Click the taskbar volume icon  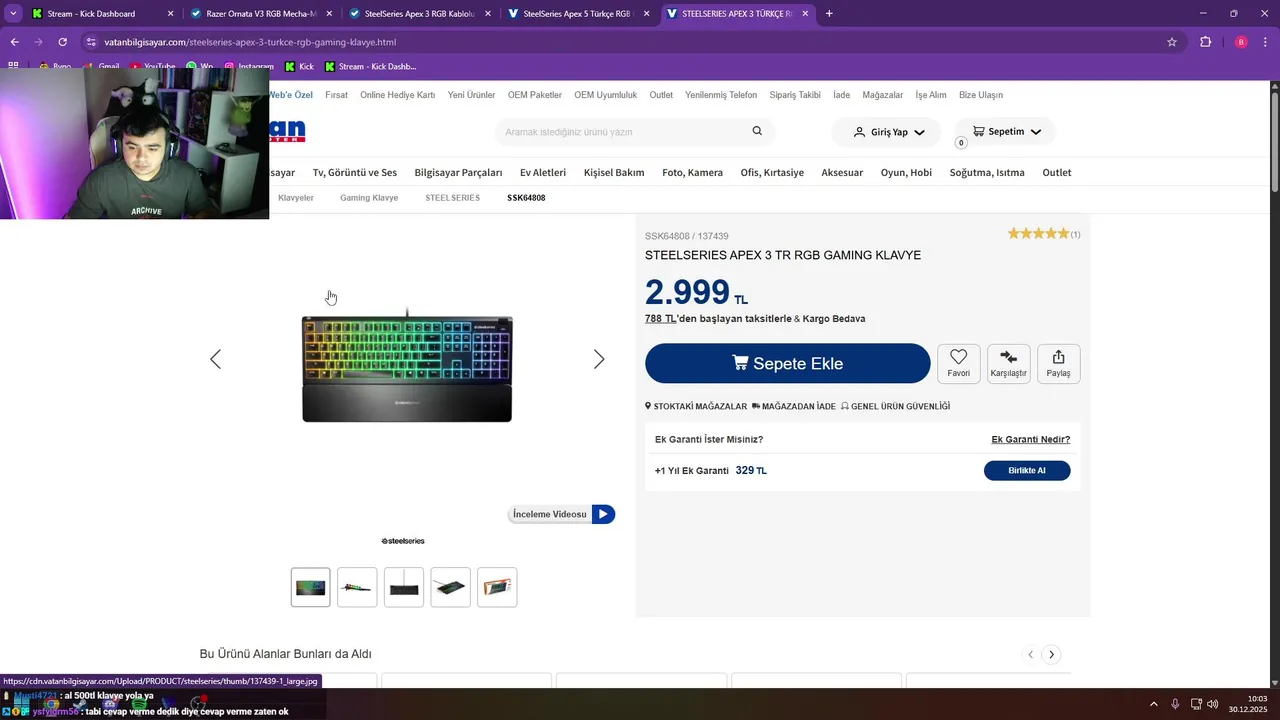click(x=1212, y=704)
